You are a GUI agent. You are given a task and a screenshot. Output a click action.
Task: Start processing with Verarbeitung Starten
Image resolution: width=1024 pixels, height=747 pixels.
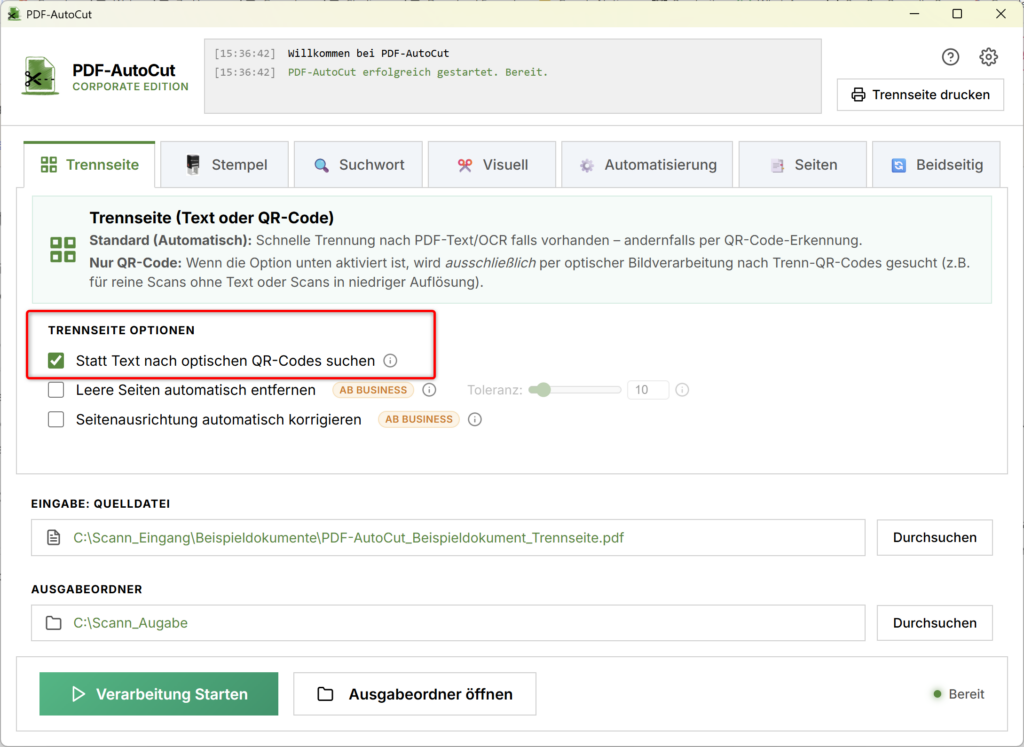pyautogui.click(x=159, y=694)
